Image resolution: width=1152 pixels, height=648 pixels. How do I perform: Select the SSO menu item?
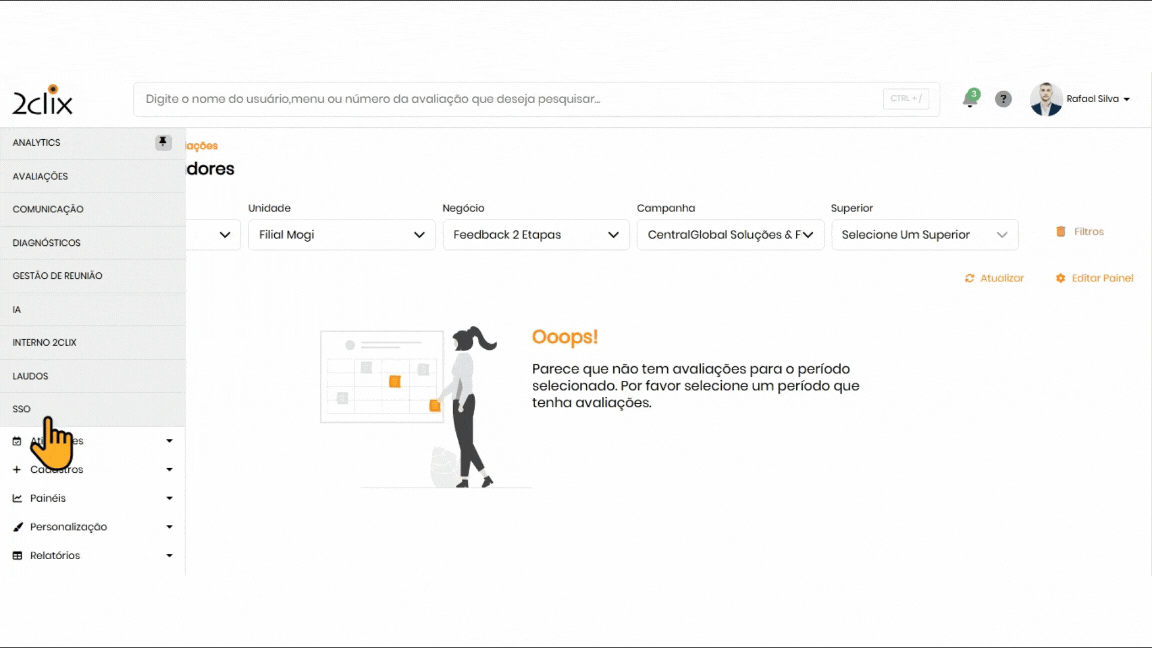(22, 409)
